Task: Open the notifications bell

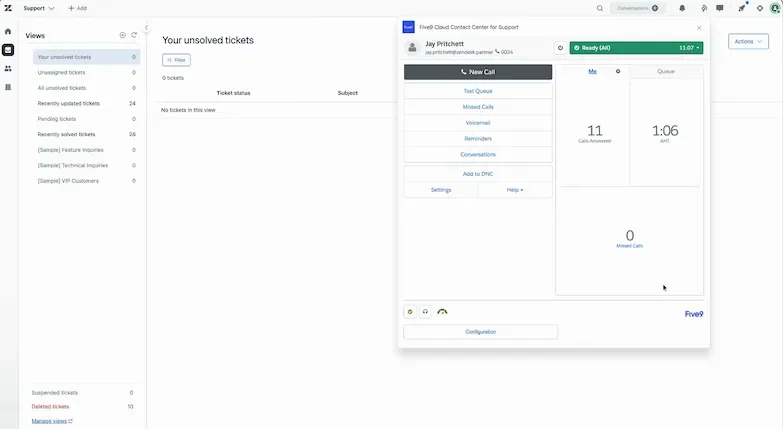Action: (x=682, y=8)
